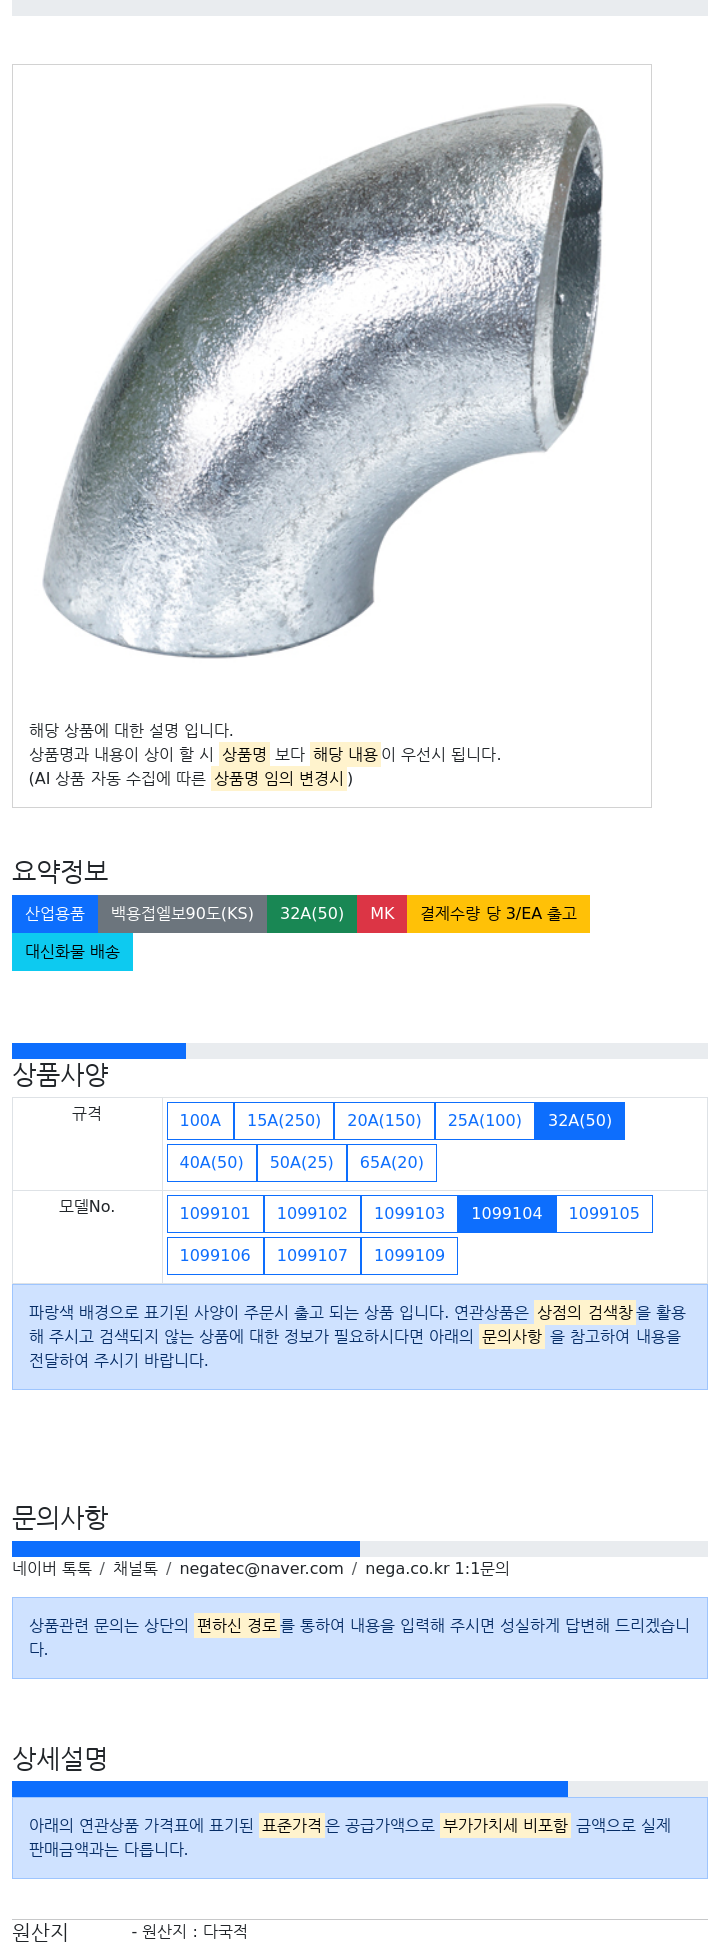
Task: Select the 100A size option
Action: pos(200,1121)
